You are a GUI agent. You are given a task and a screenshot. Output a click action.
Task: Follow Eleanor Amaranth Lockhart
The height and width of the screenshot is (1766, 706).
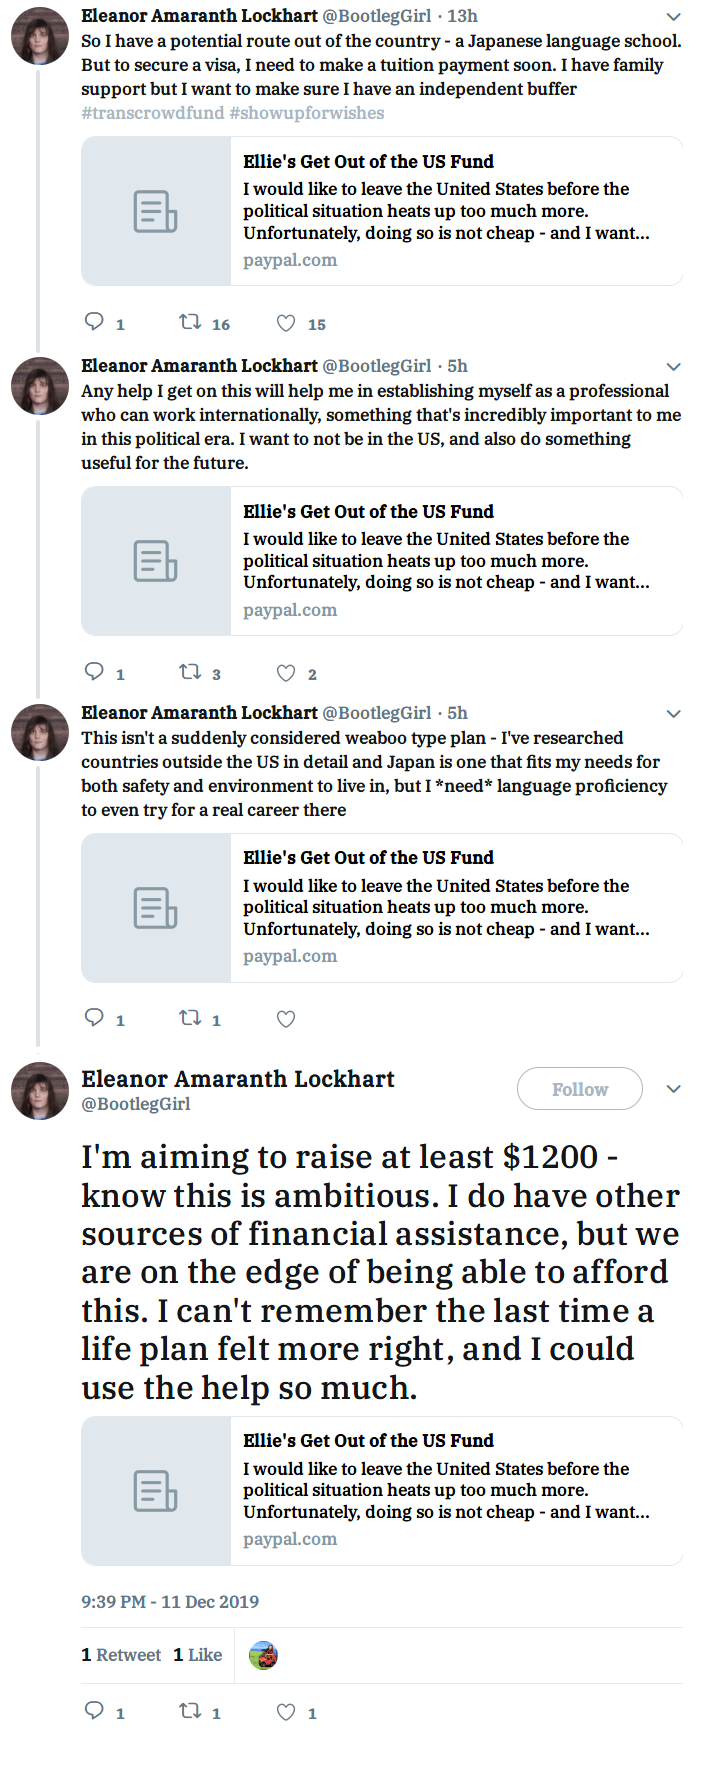click(x=579, y=1089)
